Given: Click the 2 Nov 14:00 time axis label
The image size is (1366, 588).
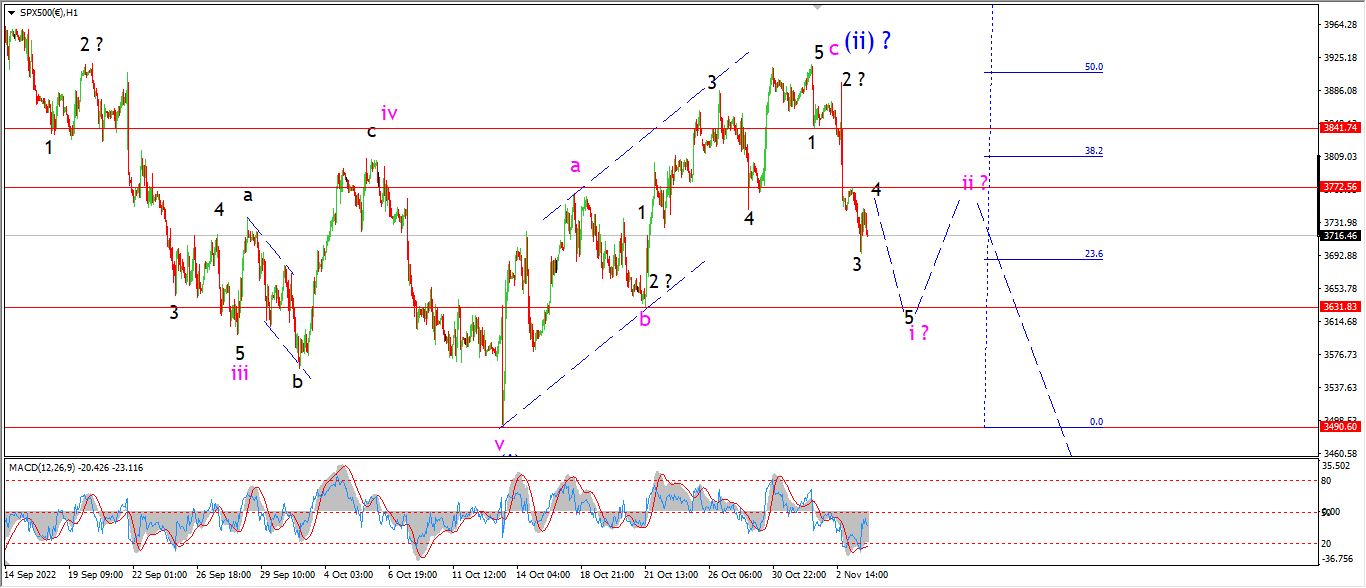Looking at the screenshot, I should click(860, 575).
